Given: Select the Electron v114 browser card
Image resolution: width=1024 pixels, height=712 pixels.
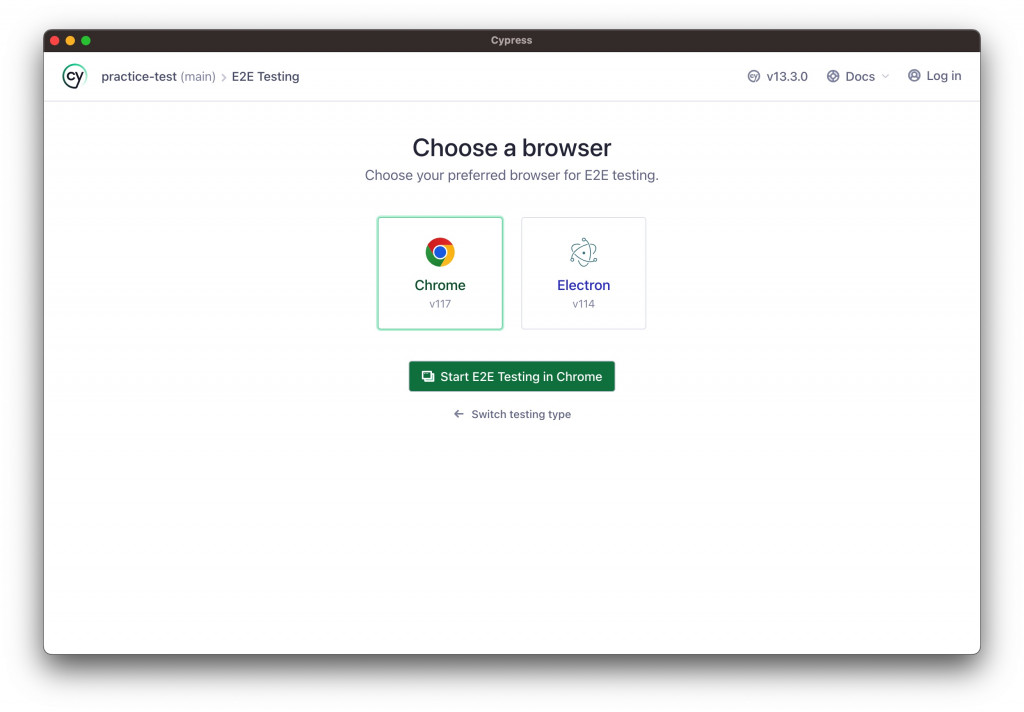Looking at the screenshot, I should click(x=583, y=273).
